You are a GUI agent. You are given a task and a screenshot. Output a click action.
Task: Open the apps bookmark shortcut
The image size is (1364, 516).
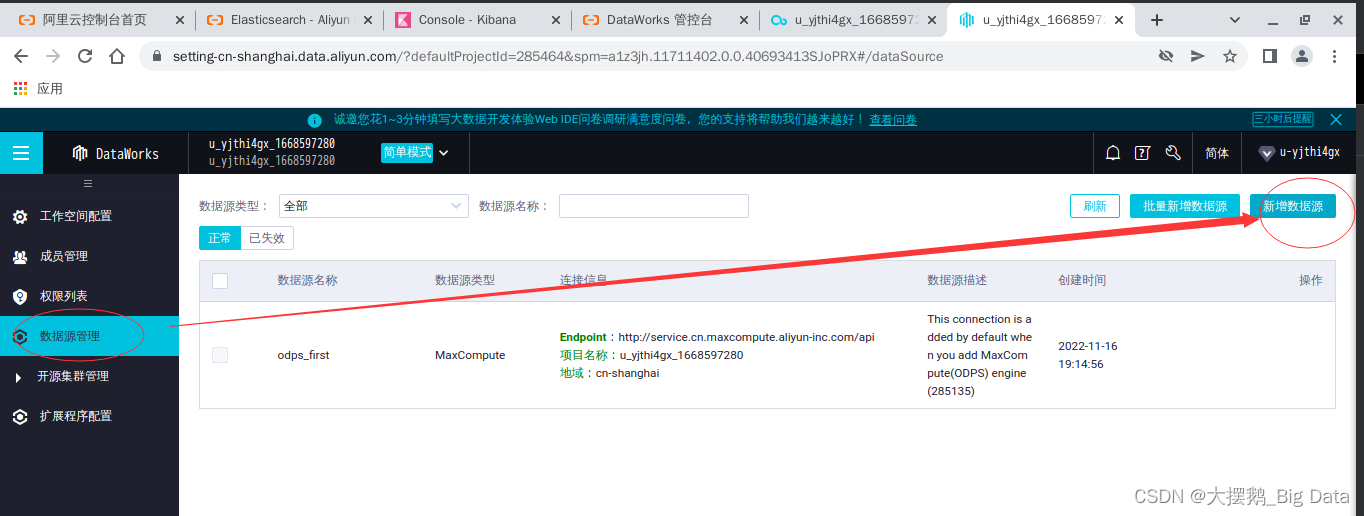[38, 89]
